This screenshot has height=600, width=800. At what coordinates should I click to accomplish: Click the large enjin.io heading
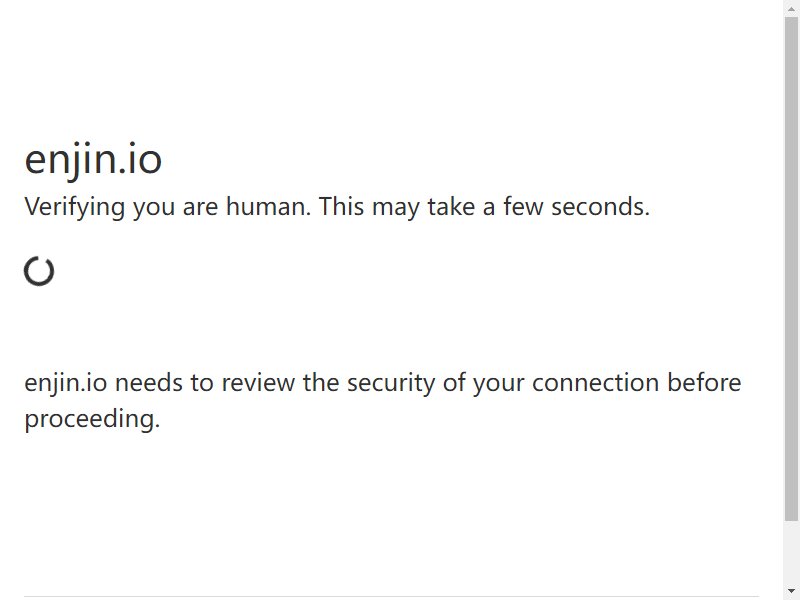(x=93, y=160)
